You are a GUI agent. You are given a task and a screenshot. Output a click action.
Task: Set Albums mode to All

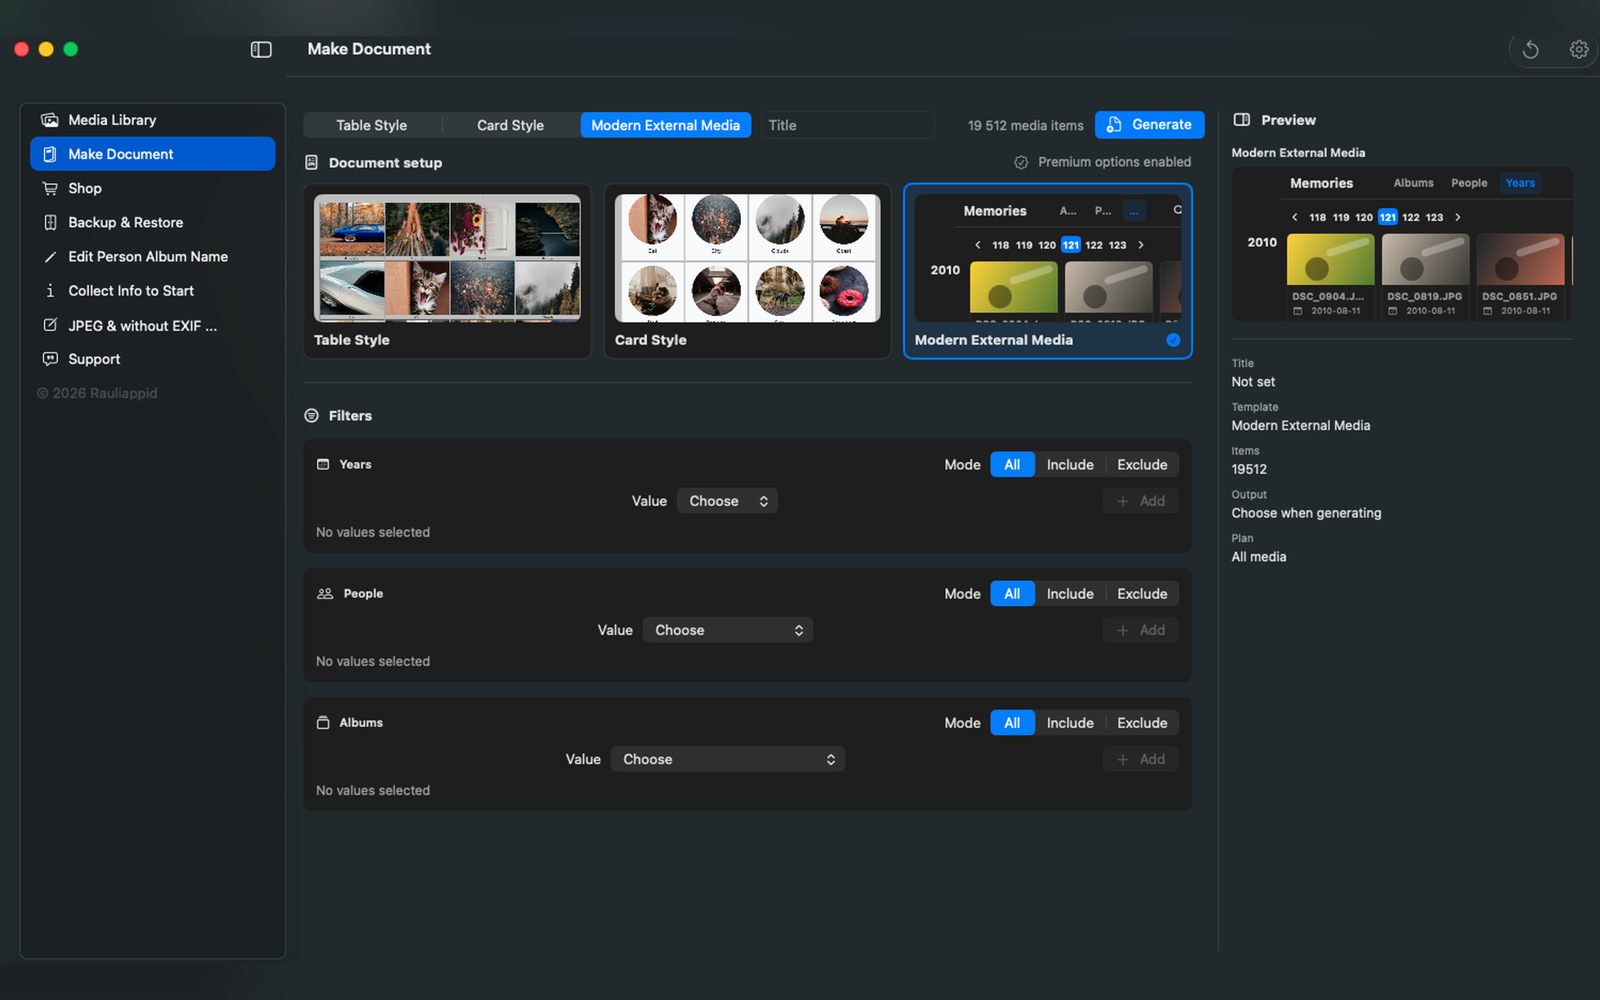coord(1012,722)
